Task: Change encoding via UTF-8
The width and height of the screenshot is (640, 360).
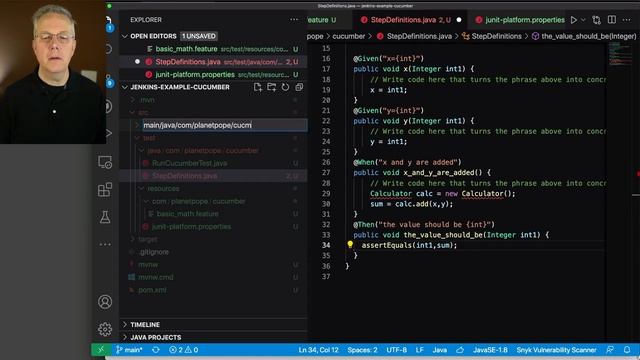Action: pyautogui.click(x=396, y=350)
